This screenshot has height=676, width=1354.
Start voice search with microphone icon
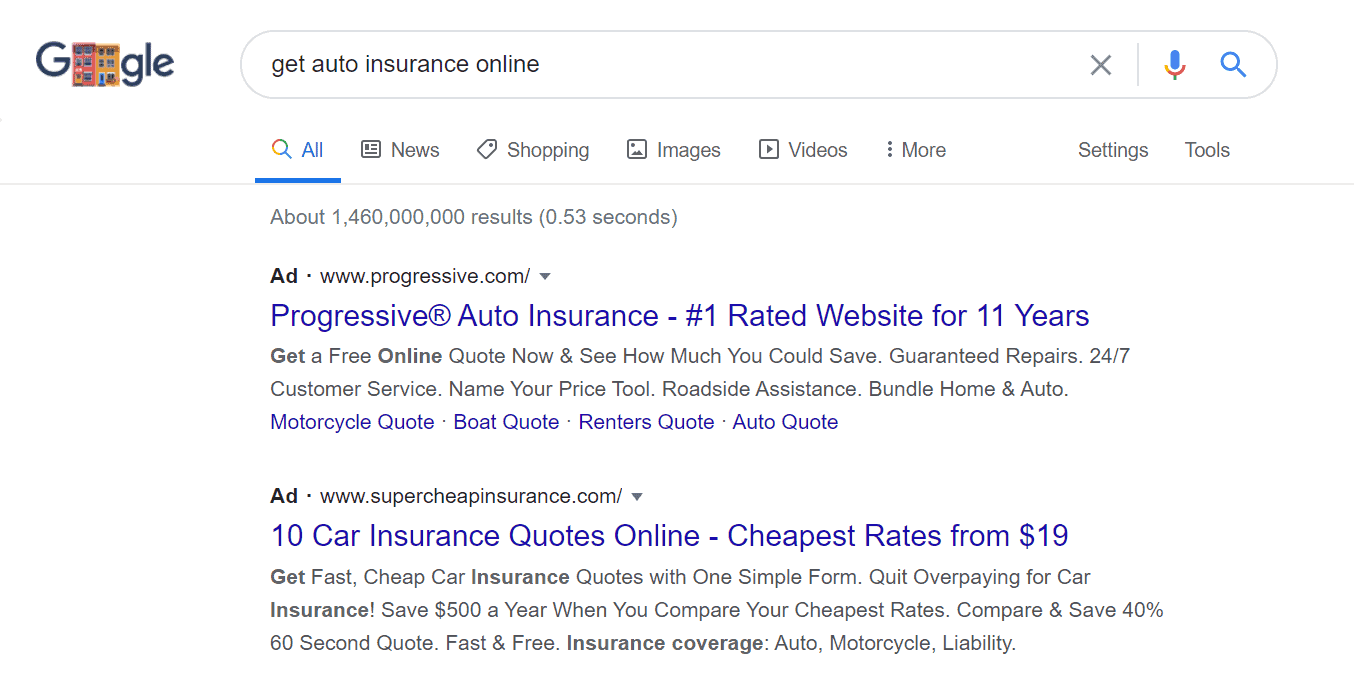coord(1175,65)
